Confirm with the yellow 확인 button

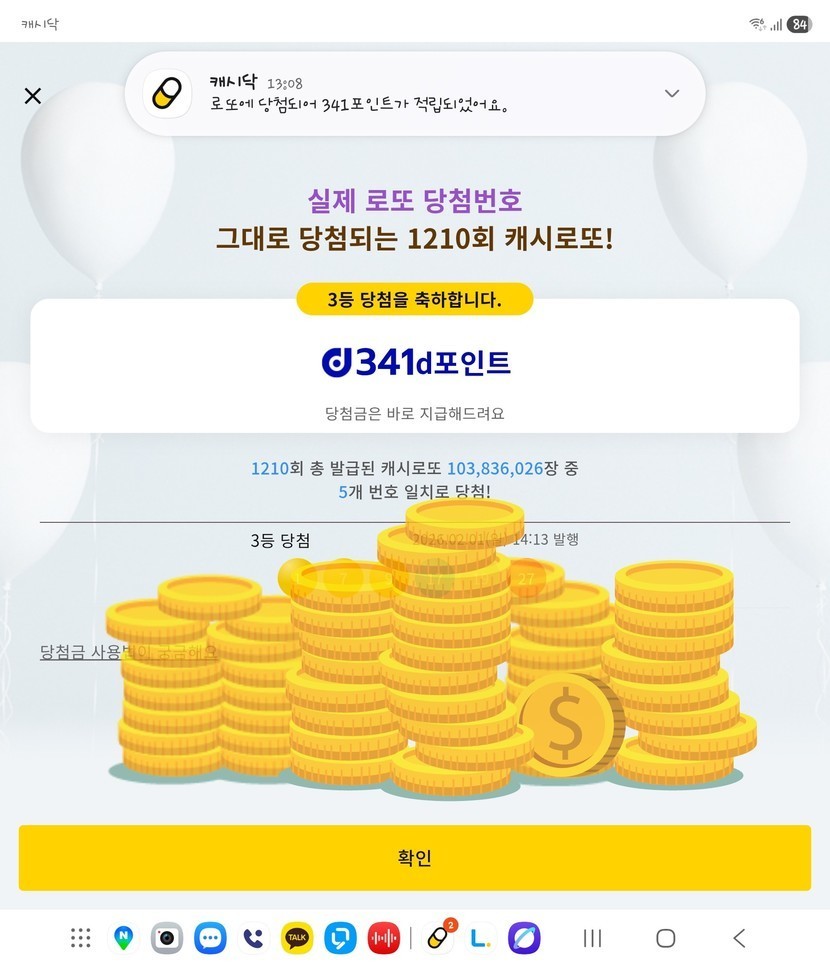(415, 858)
